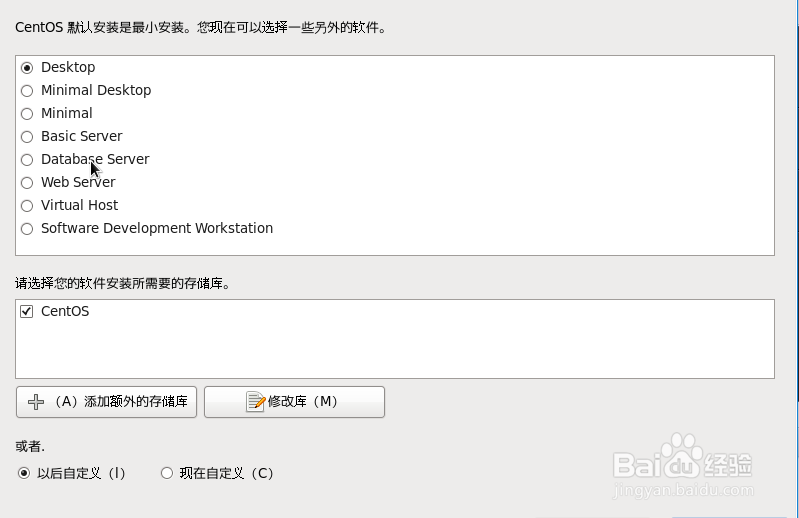Choose Software Development Workstation option
799x518 pixels.
coord(27,229)
